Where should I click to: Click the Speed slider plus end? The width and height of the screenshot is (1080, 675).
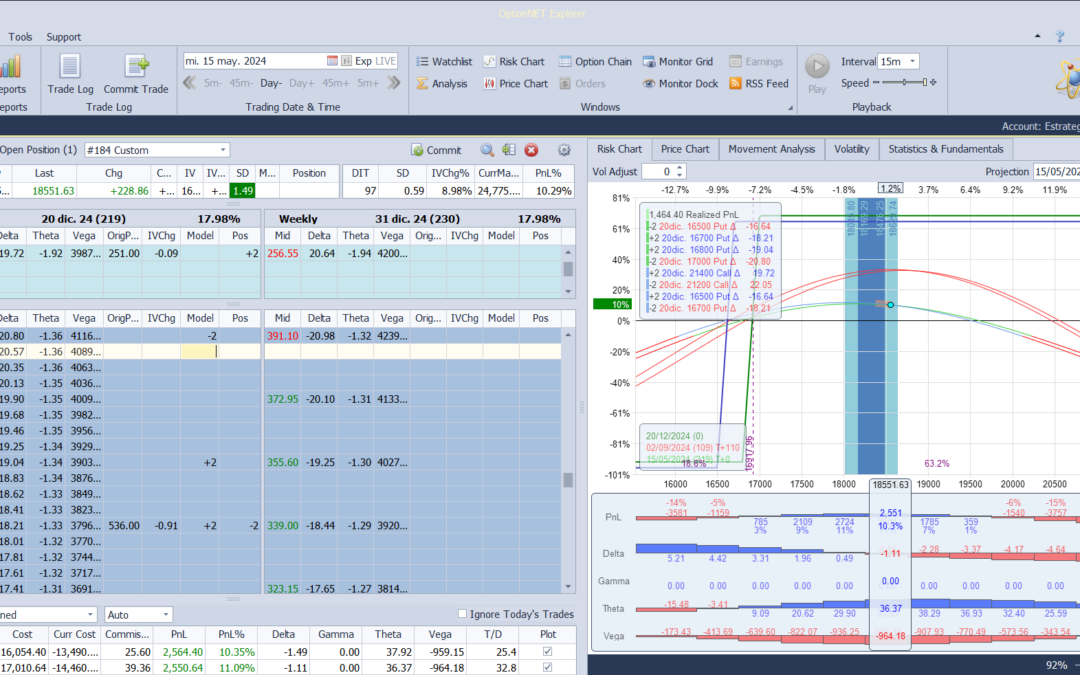[933, 83]
